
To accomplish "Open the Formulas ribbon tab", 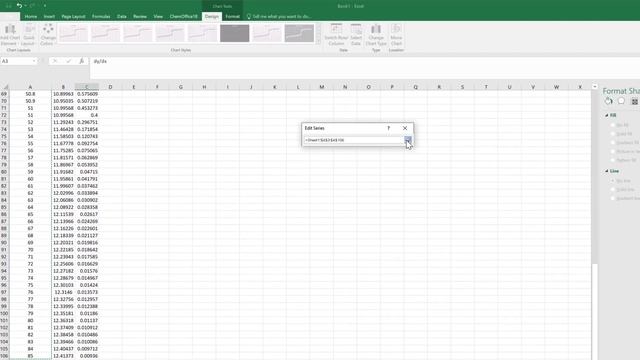I will [x=101, y=16].
